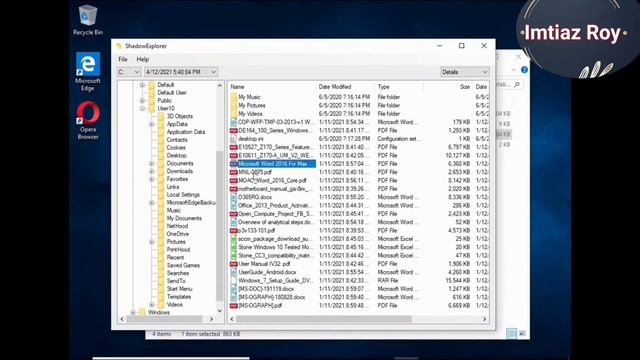Select the Contacts folder in the tree

point(177,140)
